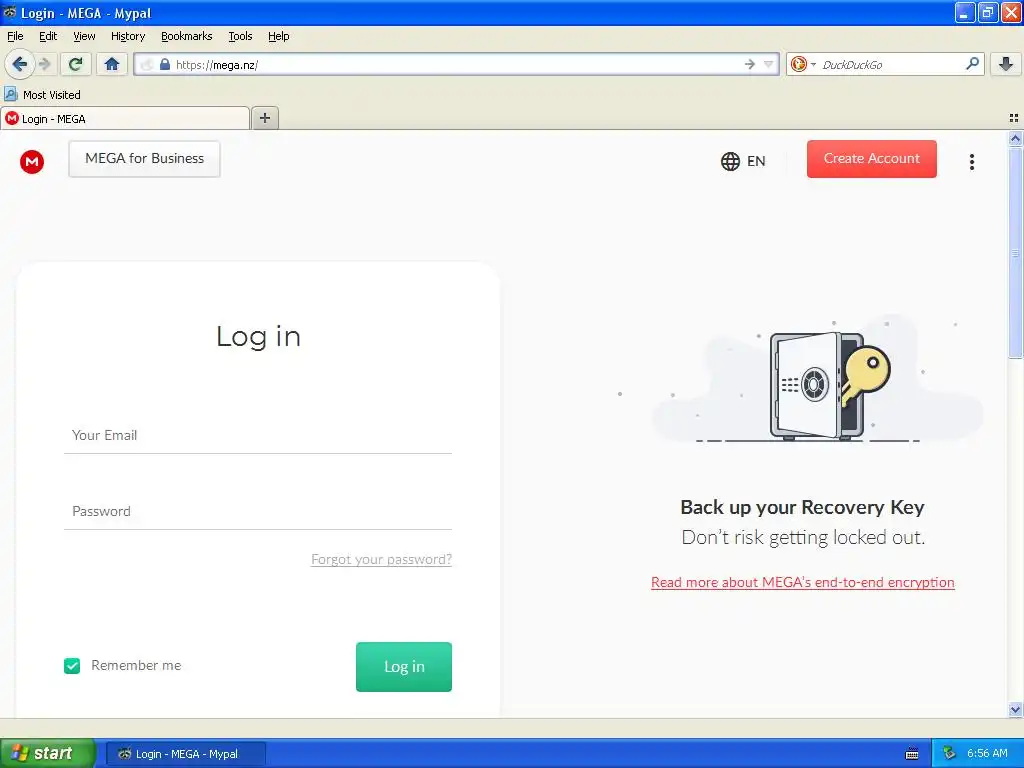Image resolution: width=1024 pixels, height=768 pixels.
Task: Click into the Your Email field
Action: pos(258,436)
